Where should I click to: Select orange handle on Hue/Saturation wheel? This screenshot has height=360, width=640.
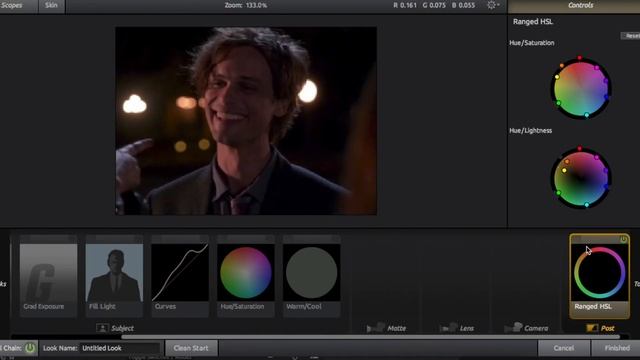562,65
